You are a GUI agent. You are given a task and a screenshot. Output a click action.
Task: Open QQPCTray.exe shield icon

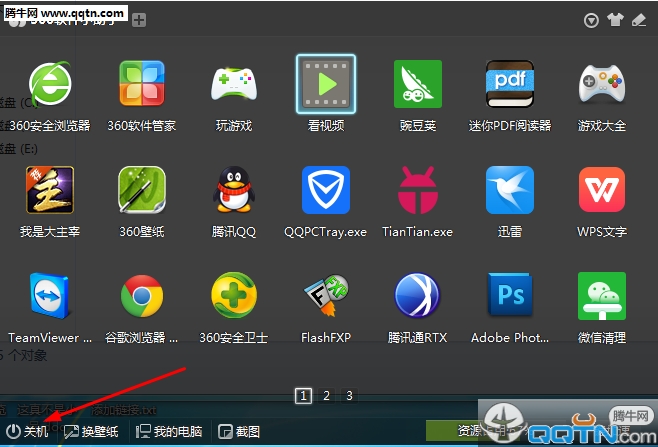(326, 190)
